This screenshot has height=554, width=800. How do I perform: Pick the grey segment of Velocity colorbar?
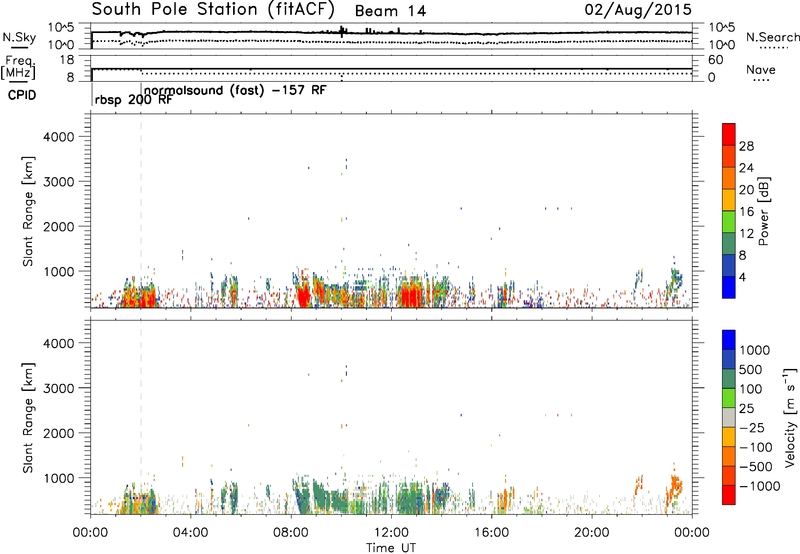729,418
